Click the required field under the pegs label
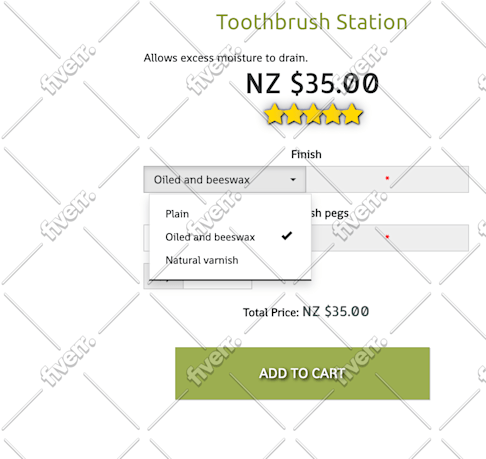Image resolution: width=486 pixels, height=459 pixels. (390, 238)
